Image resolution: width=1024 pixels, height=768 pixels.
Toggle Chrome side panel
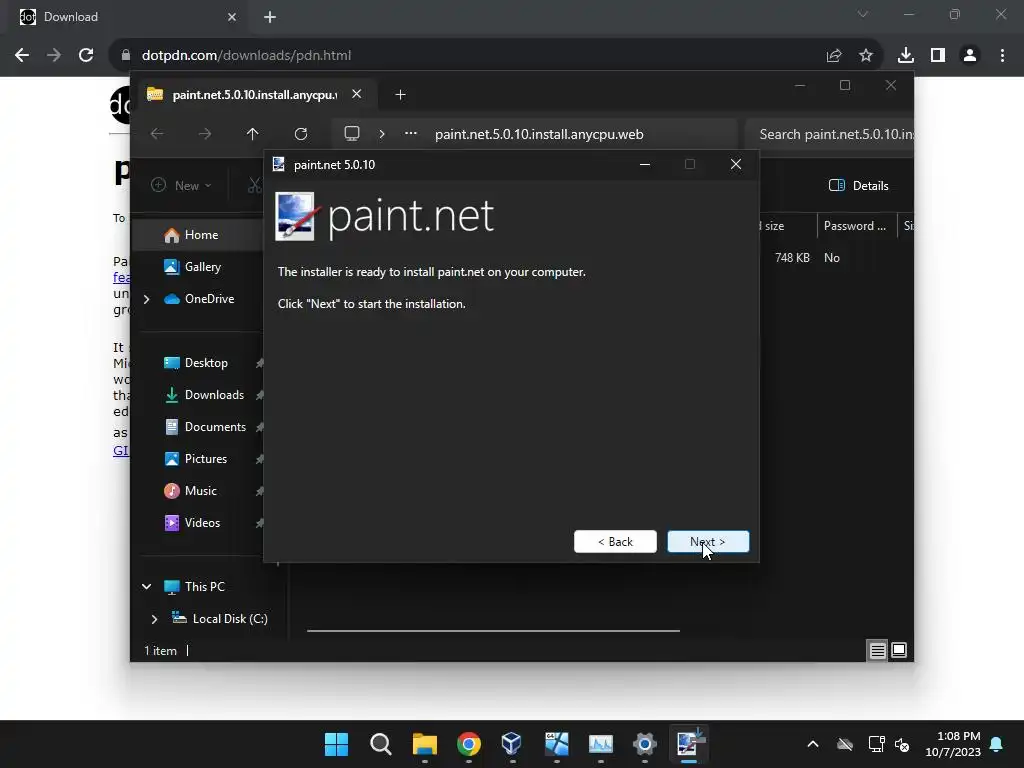coord(938,56)
